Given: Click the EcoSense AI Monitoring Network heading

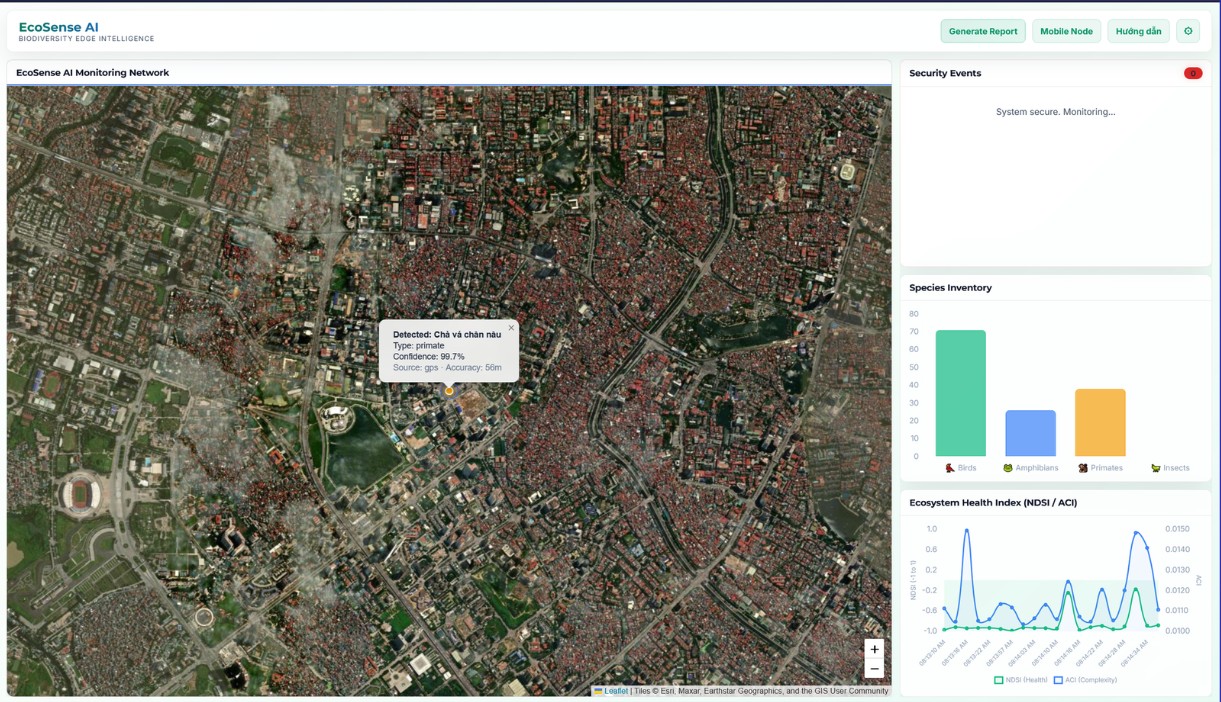Looking at the screenshot, I should pos(92,73).
